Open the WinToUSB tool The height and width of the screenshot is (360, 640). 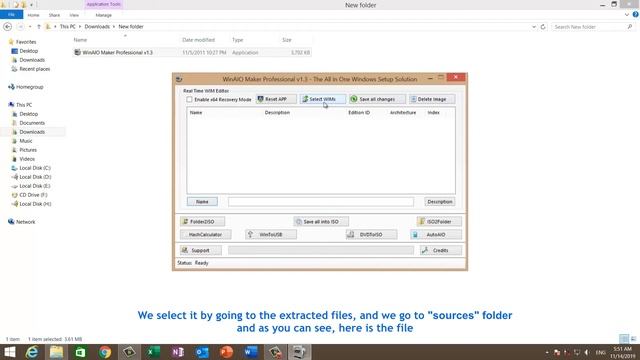(x=271, y=235)
